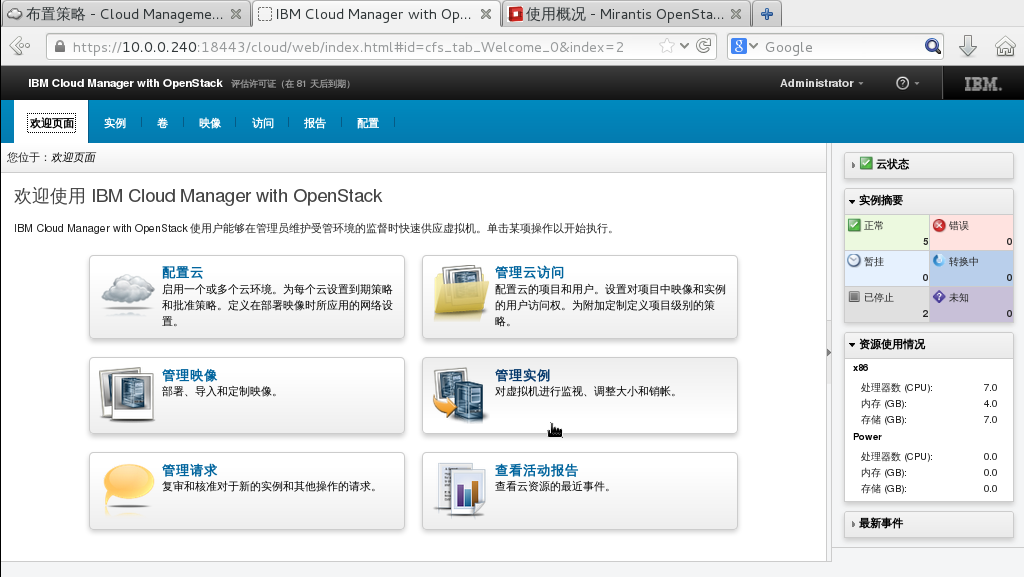Screen dimensions: 1024x577
Task: Click the server arrow icon for 管理实例
Action: 460,394
